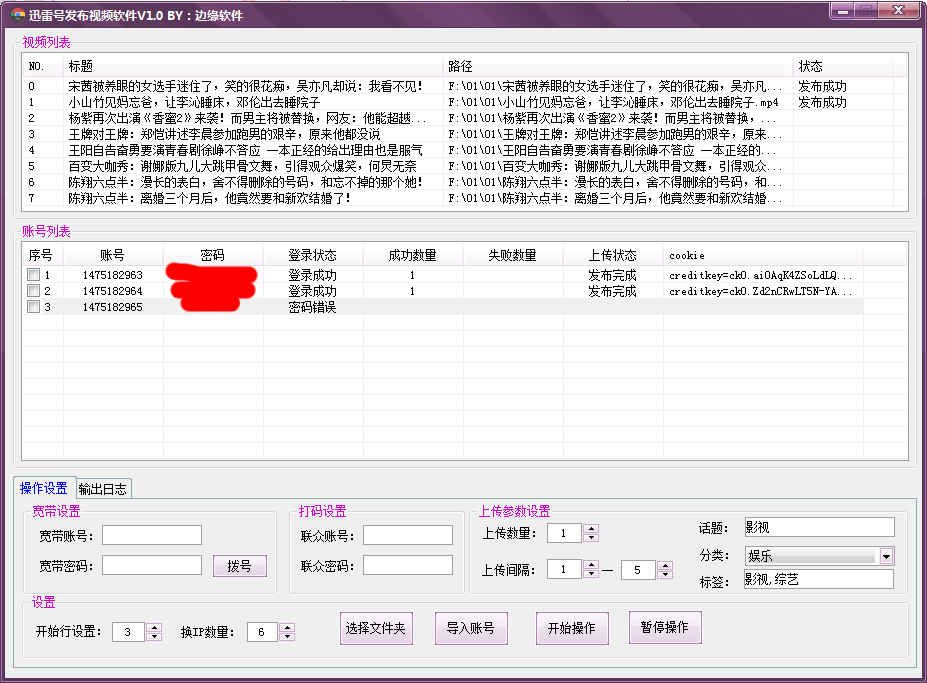Decrease the maximum 上传间隔 value

[x=665, y=574]
